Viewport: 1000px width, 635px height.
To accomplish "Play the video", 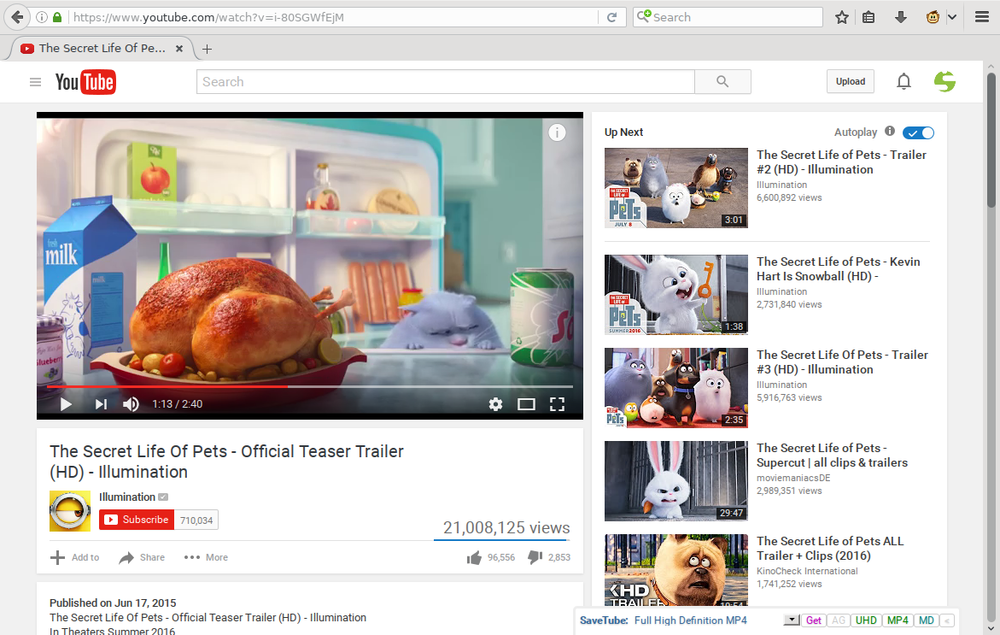I will [65, 404].
